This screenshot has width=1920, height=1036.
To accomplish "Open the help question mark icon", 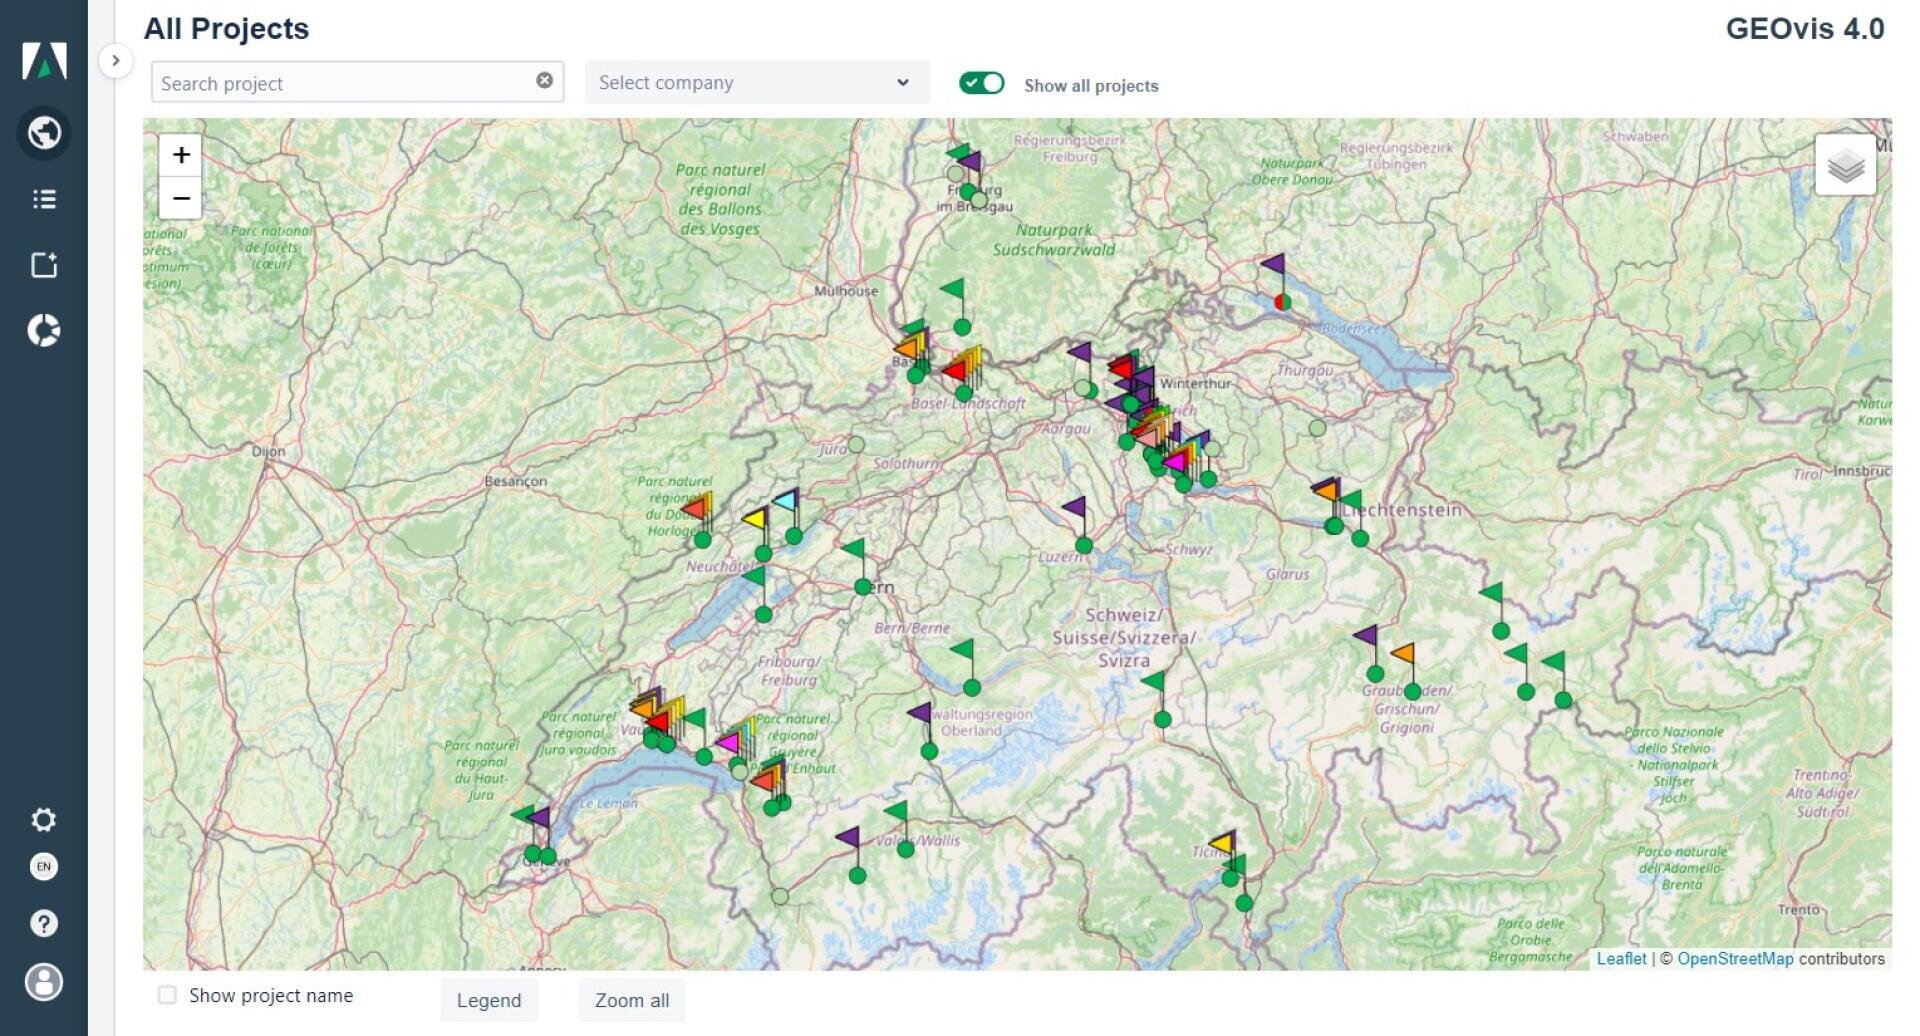I will click(44, 923).
